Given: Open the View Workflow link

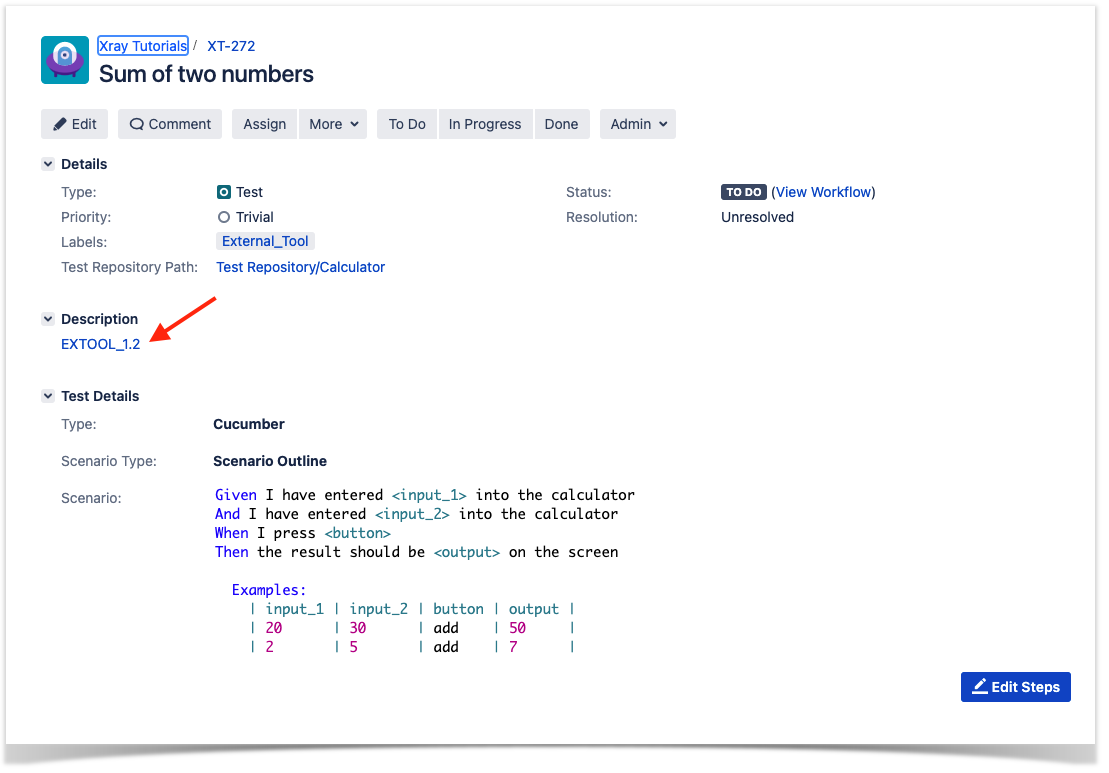Looking at the screenshot, I should 823,192.
